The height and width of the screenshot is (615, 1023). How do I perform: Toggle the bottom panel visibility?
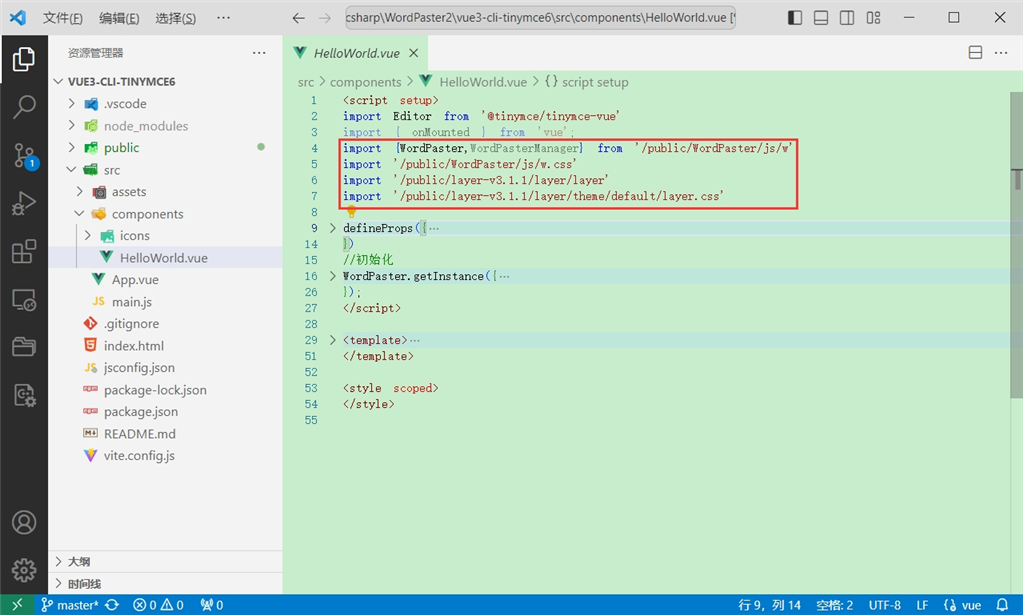tap(822, 17)
